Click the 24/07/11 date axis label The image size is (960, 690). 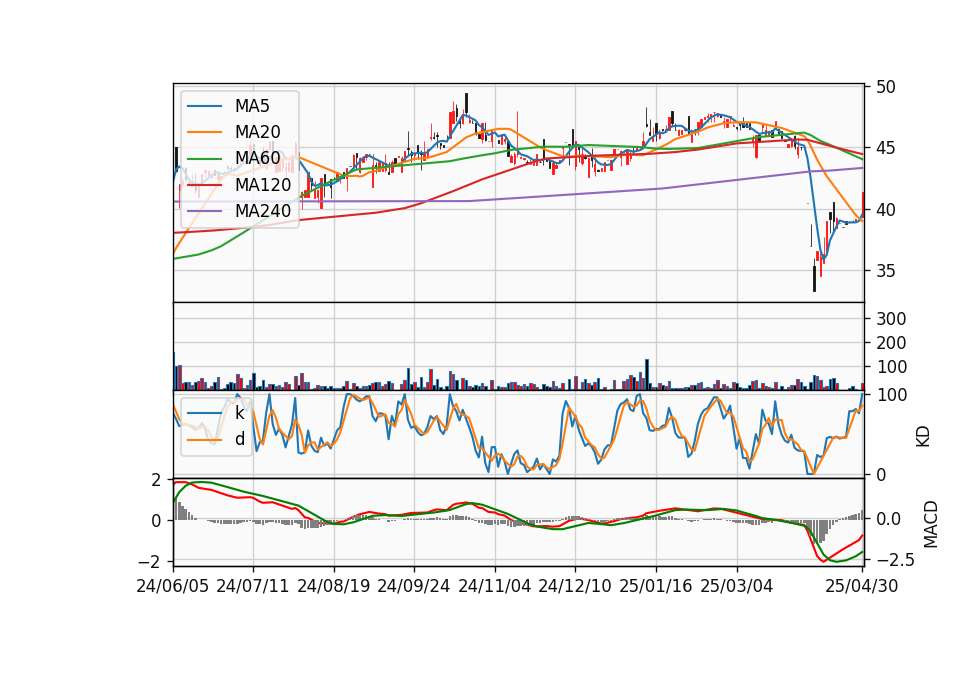tap(253, 586)
